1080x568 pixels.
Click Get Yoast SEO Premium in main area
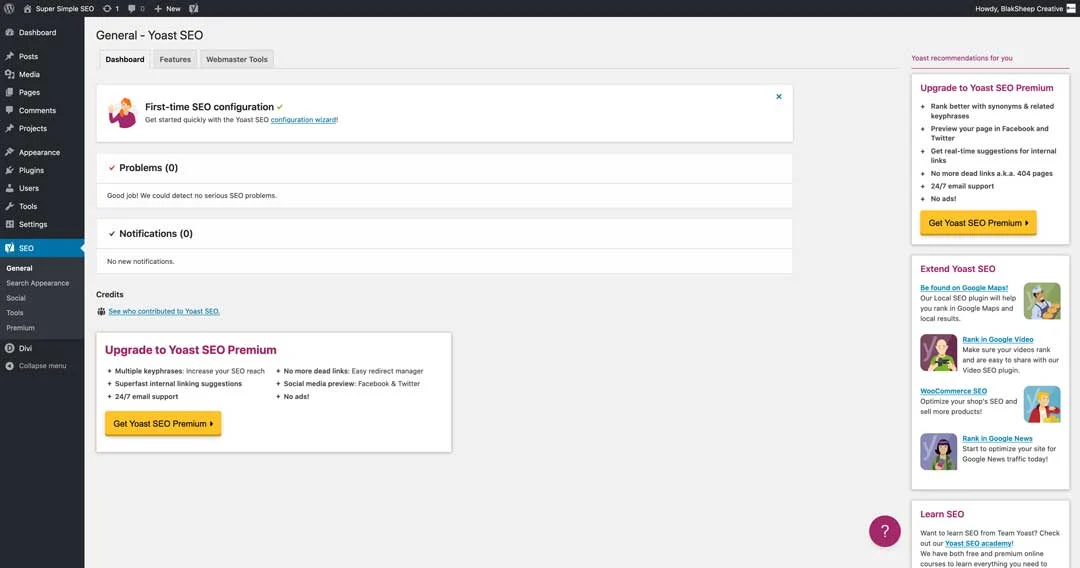point(163,423)
